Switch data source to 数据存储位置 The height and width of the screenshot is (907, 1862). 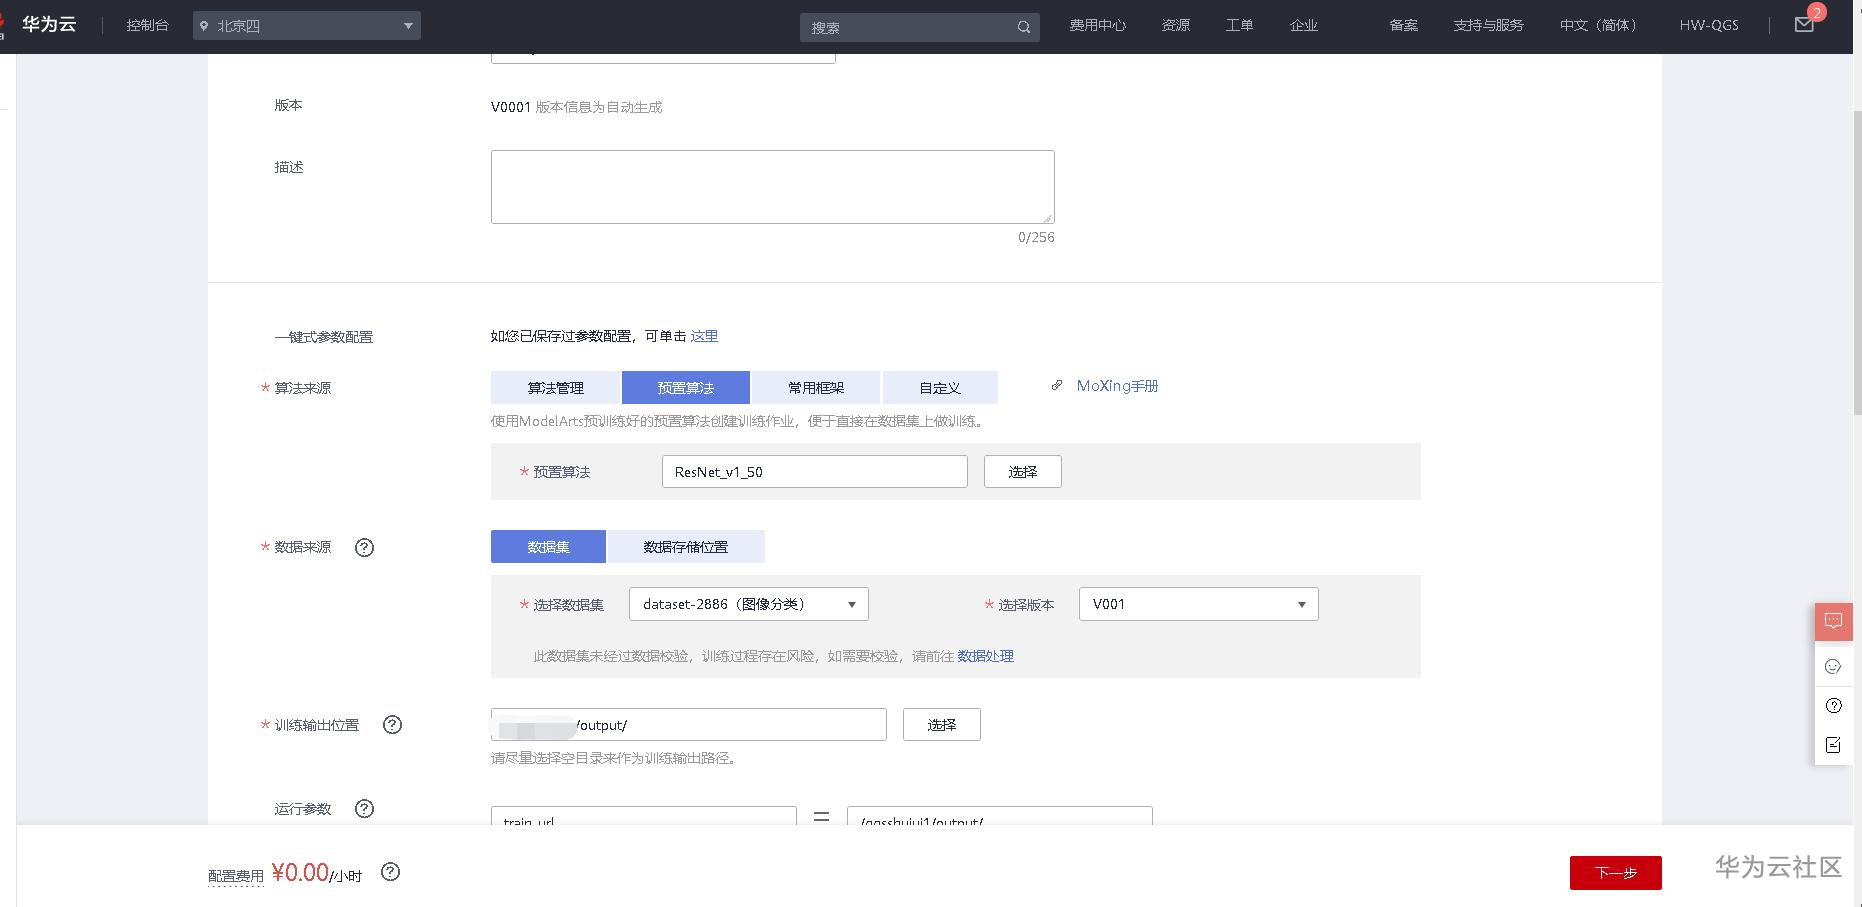[686, 546]
